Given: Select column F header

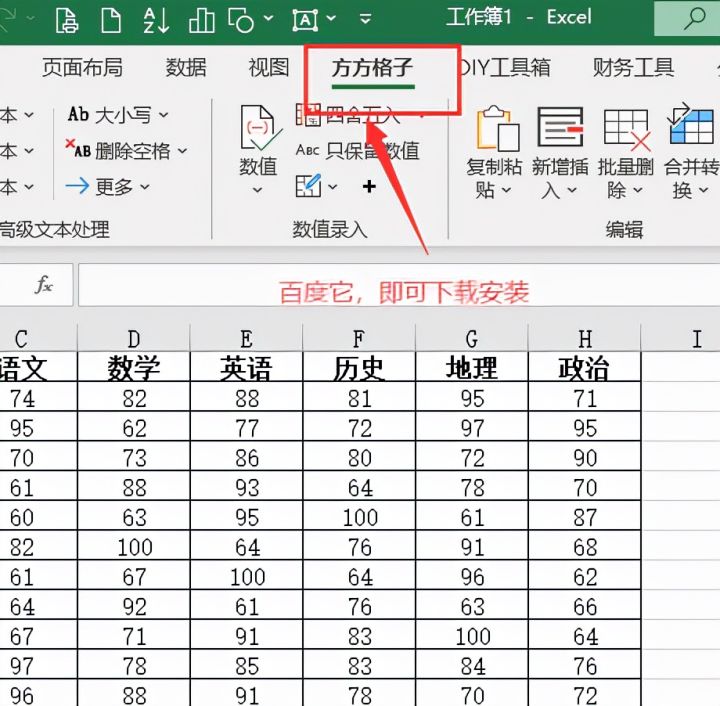Looking at the screenshot, I should [x=359, y=339].
